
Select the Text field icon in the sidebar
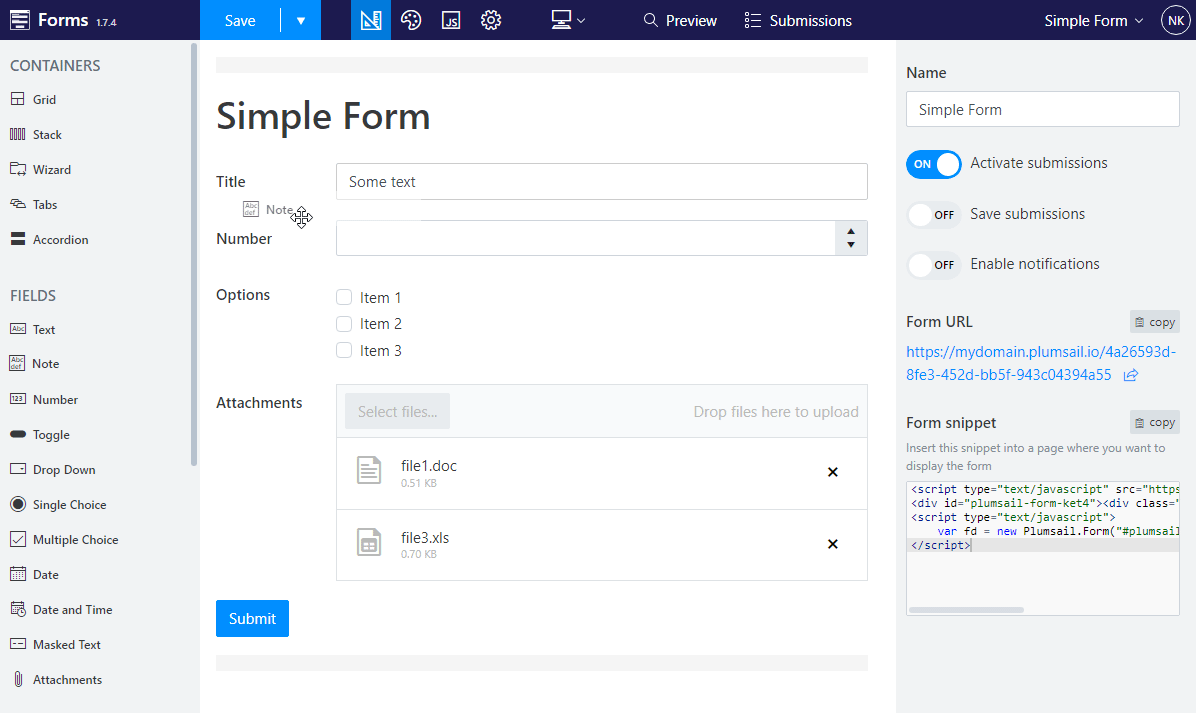[18, 329]
